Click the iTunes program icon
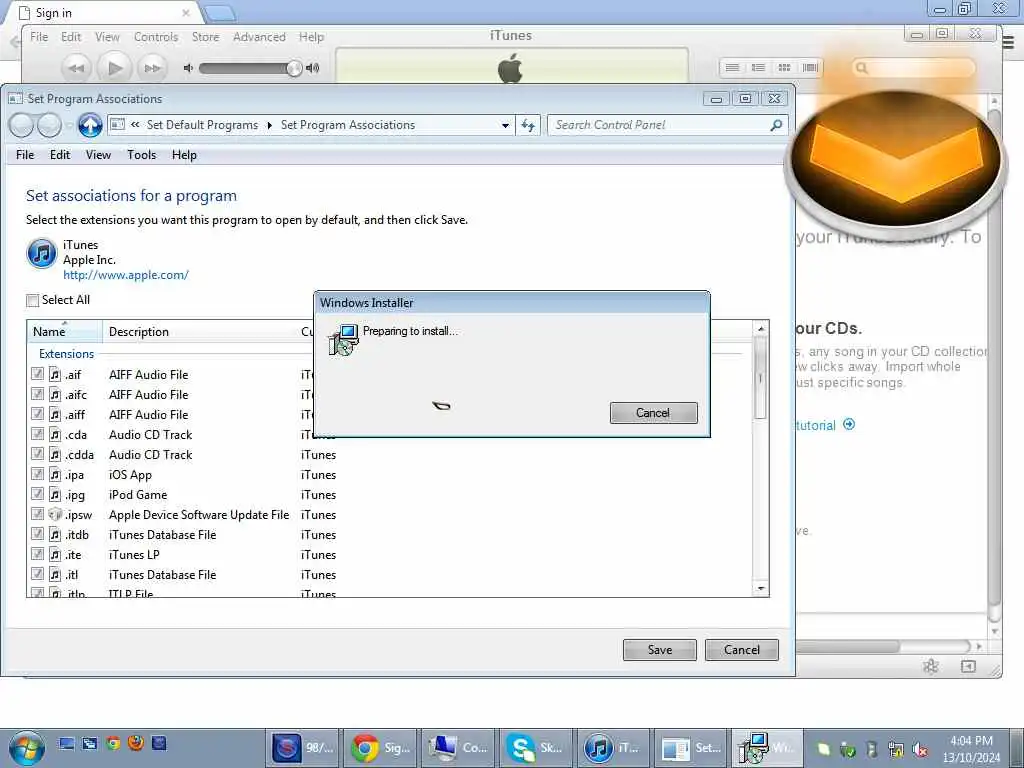1024x768 pixels. point(42,253)
